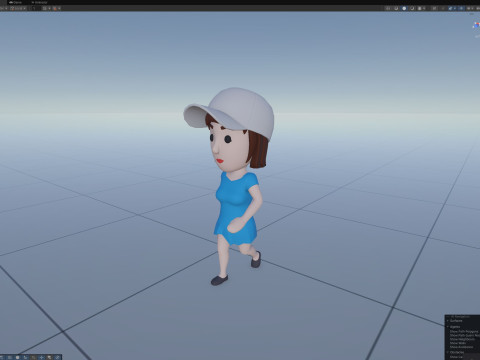
Task: Enable Show Avoidance option
Action: click(461, 347)
